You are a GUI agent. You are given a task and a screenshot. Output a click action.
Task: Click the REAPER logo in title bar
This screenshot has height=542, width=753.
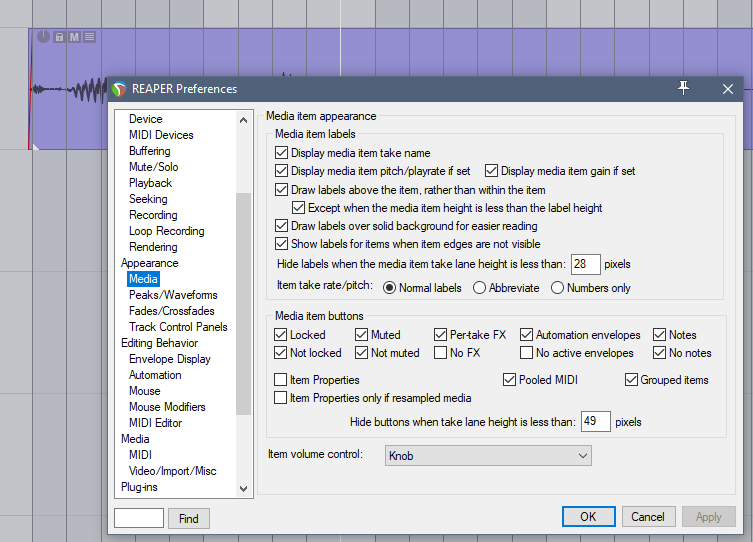(119, 89)
